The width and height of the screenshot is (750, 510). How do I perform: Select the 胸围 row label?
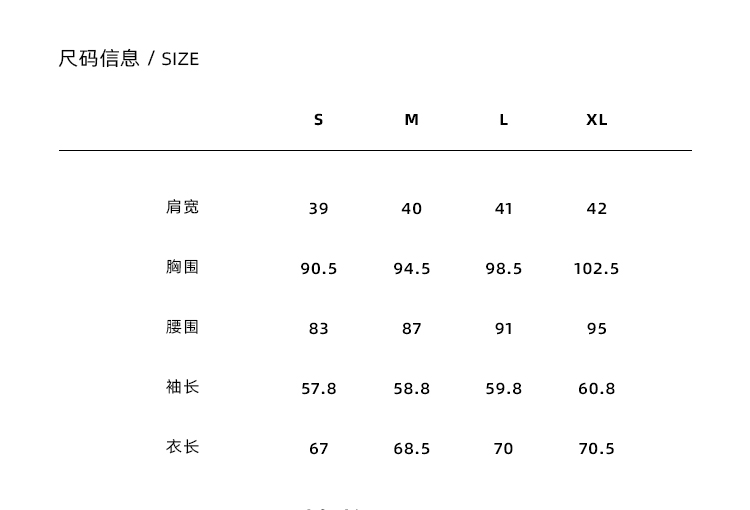(x=183, y=267)
